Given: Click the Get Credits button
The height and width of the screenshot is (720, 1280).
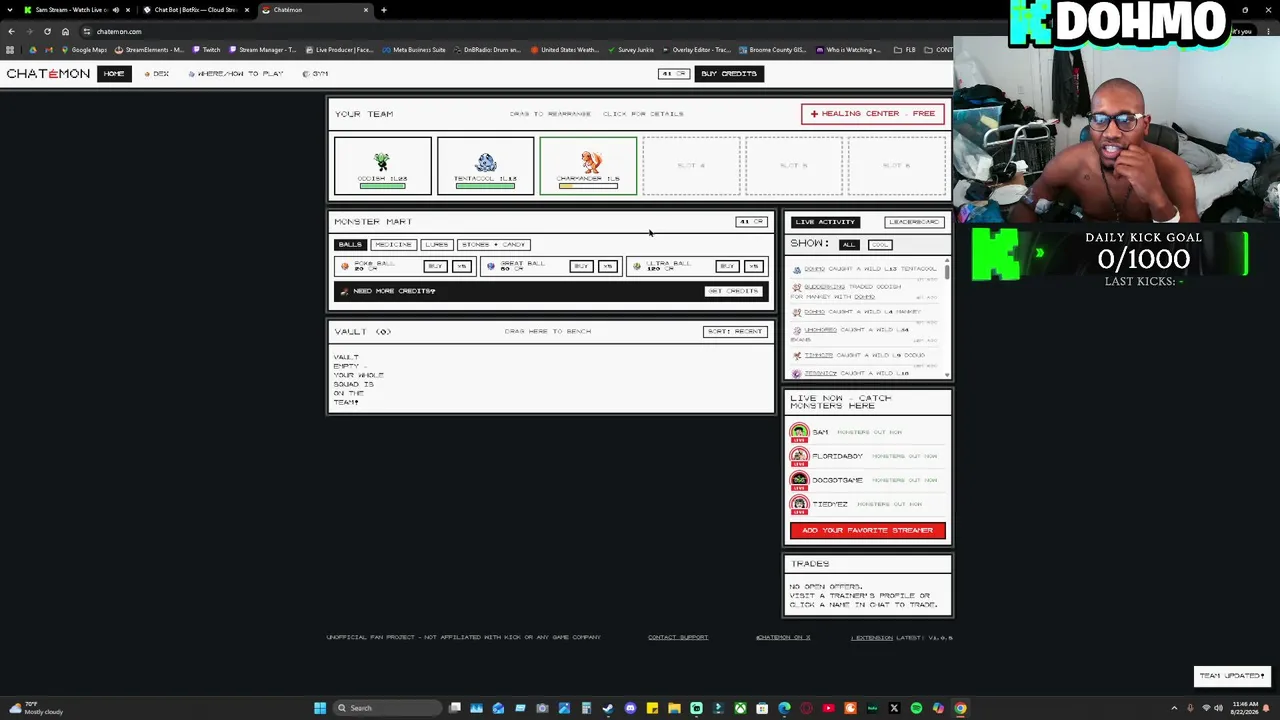Looking at the screenshot, I should click(x=734, y=291).
